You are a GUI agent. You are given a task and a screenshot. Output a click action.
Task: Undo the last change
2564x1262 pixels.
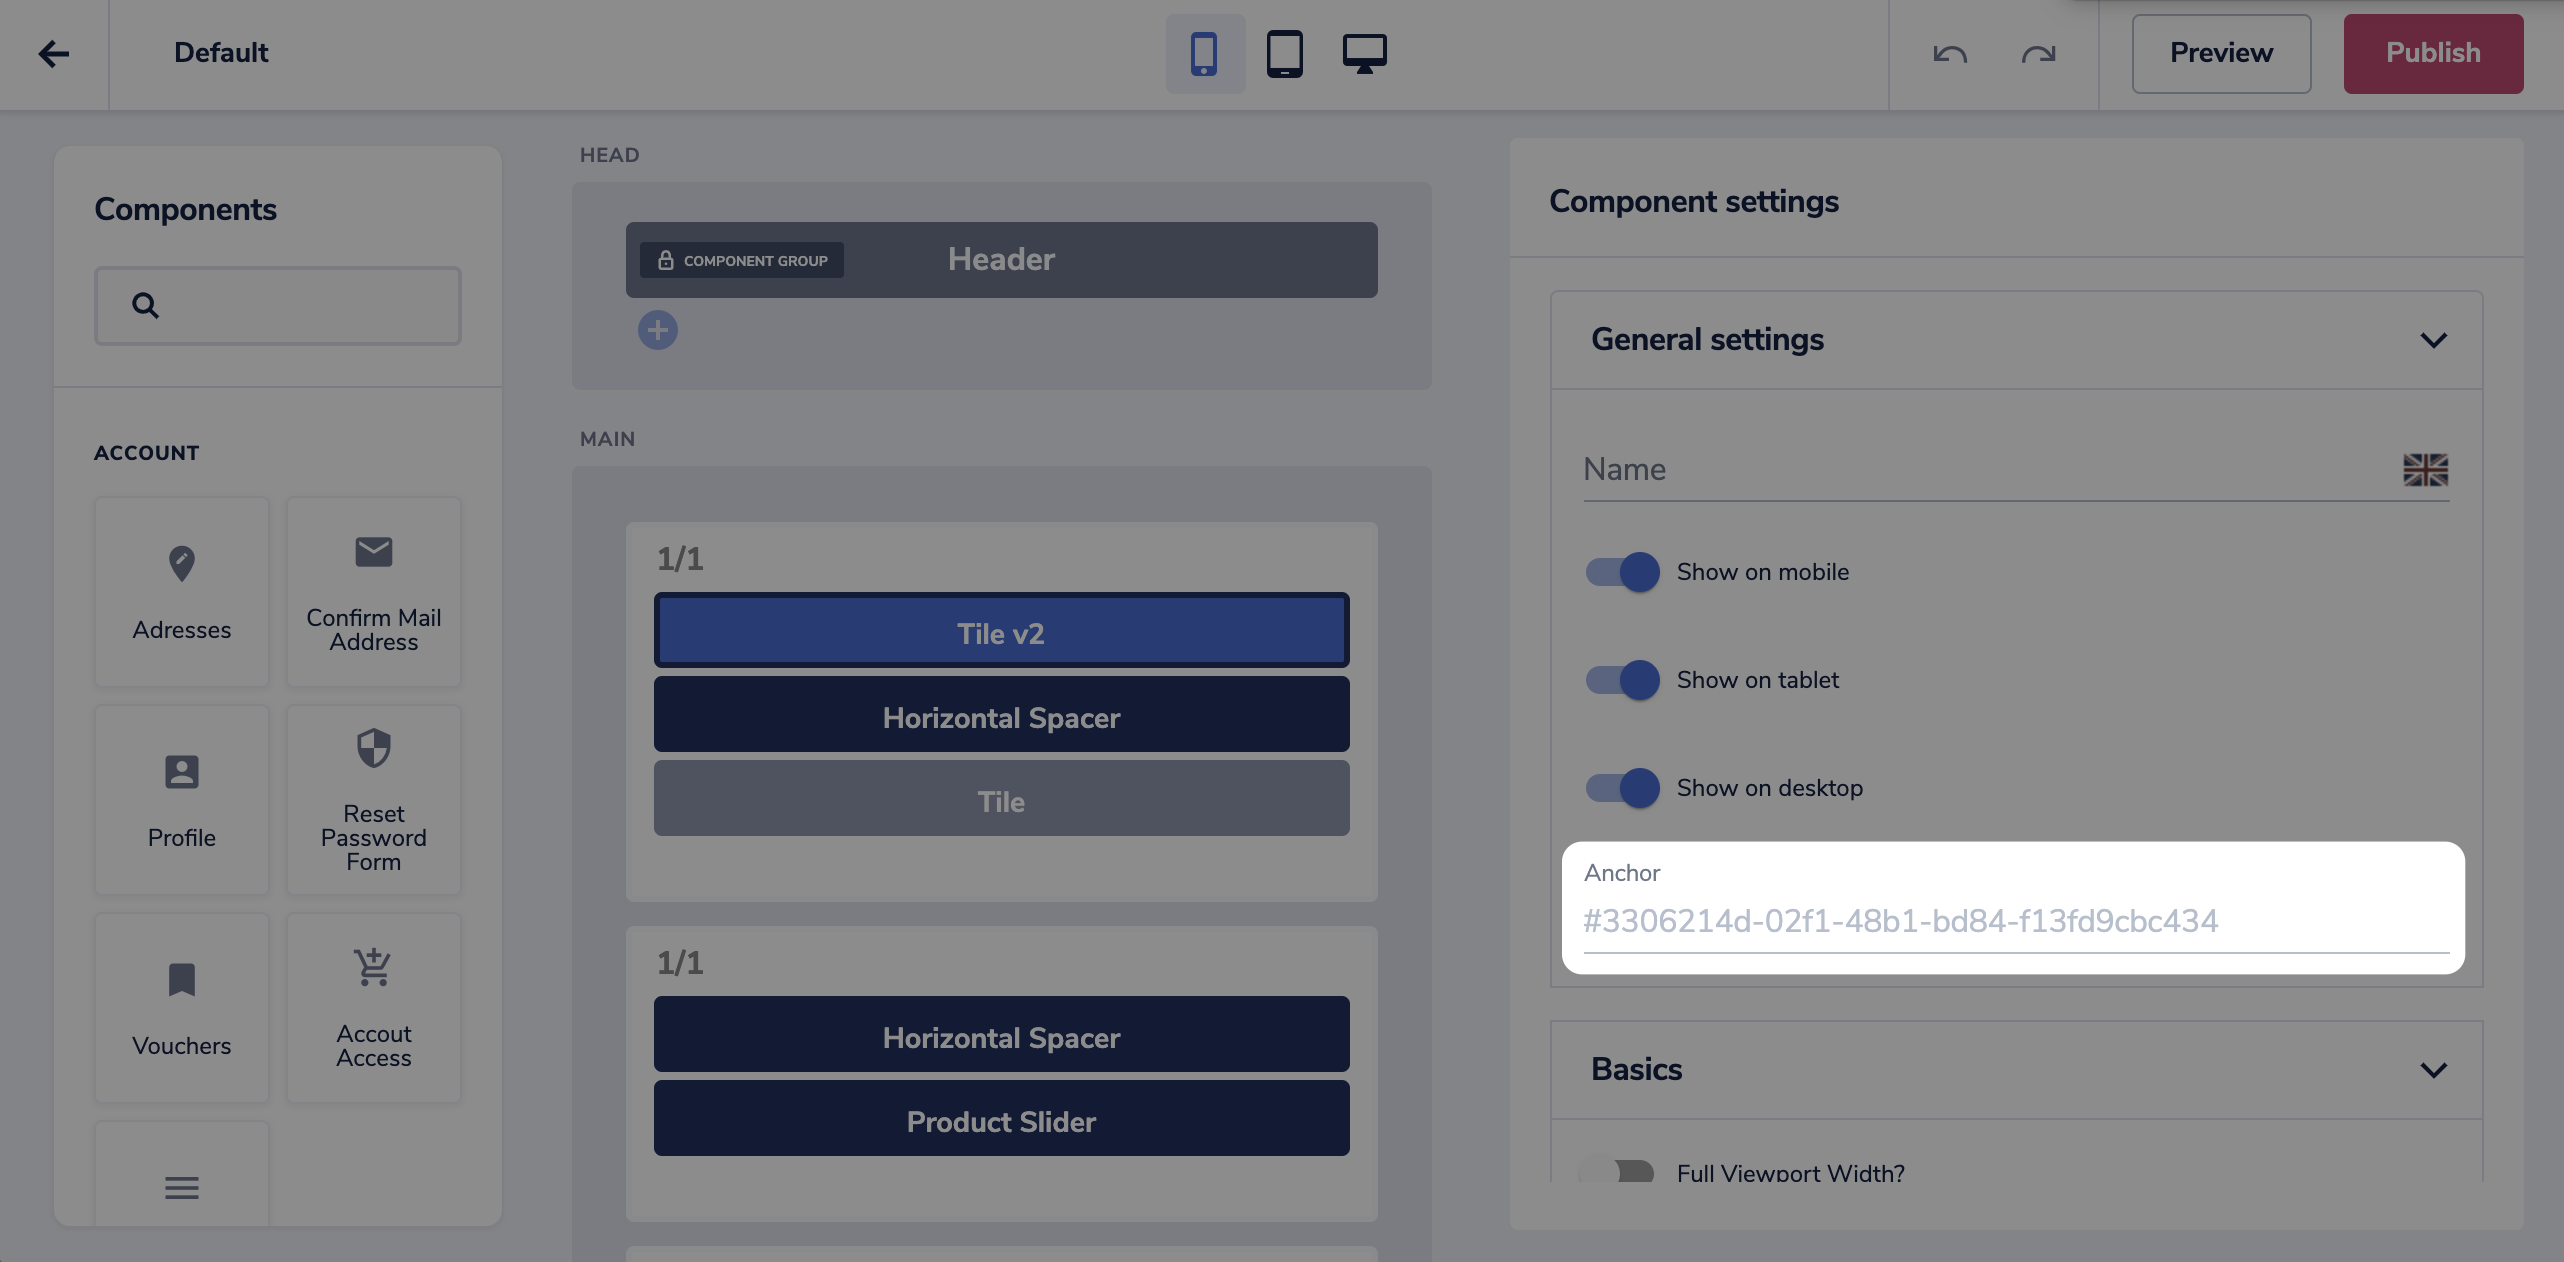pos(1950,53)
